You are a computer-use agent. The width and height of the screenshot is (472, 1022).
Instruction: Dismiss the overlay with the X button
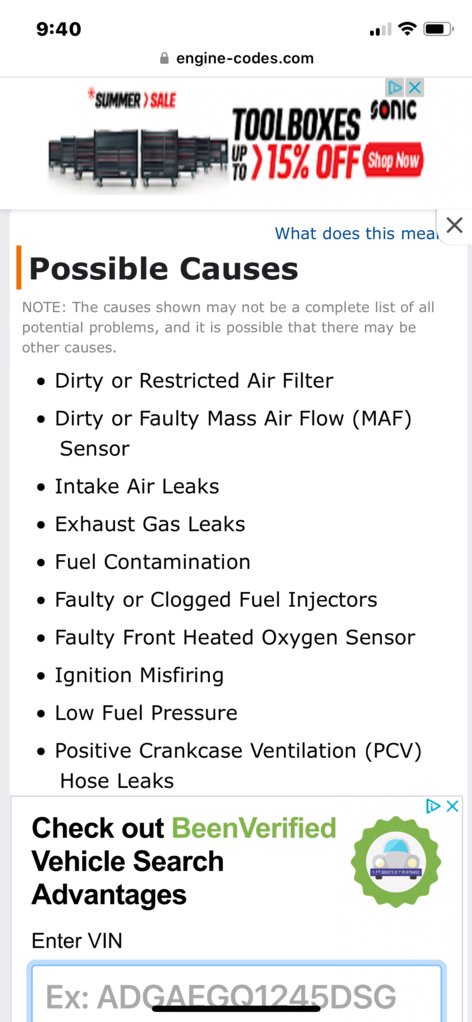(454, 226)
